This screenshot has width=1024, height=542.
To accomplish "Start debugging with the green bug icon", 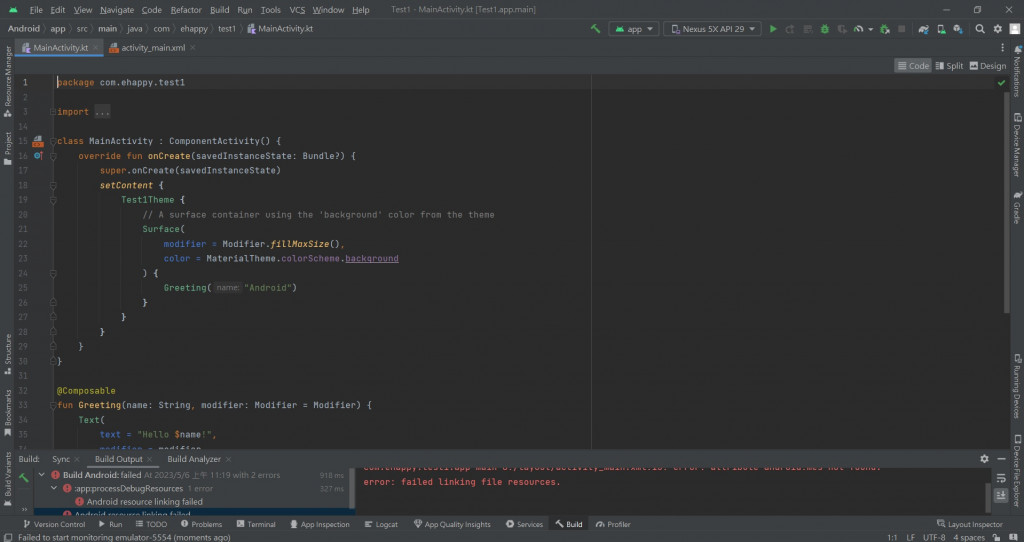I will pos(825,29).
